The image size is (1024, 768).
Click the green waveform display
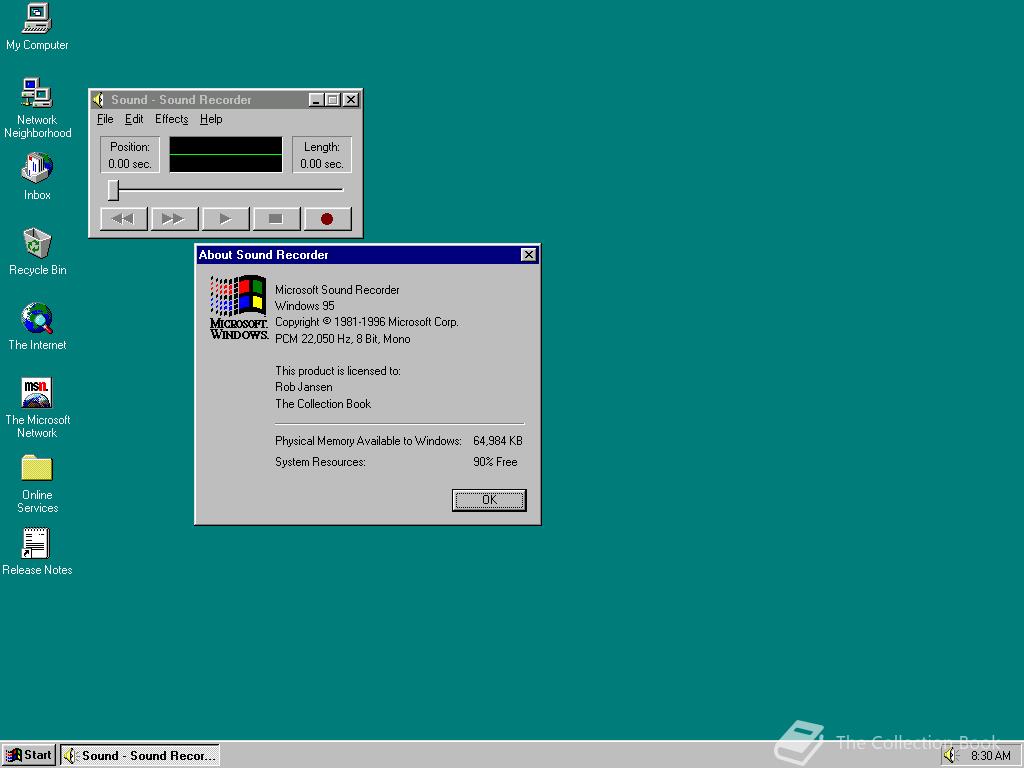pos(226,155)
